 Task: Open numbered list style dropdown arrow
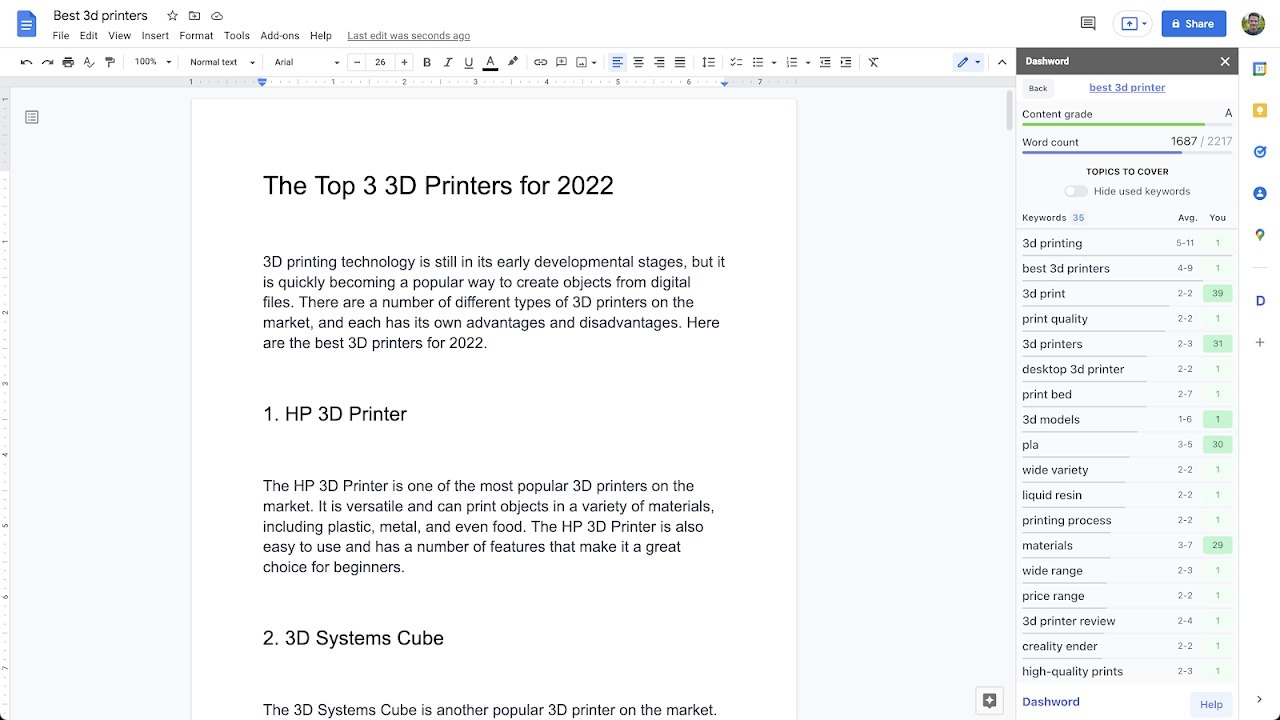click(808, 62)
